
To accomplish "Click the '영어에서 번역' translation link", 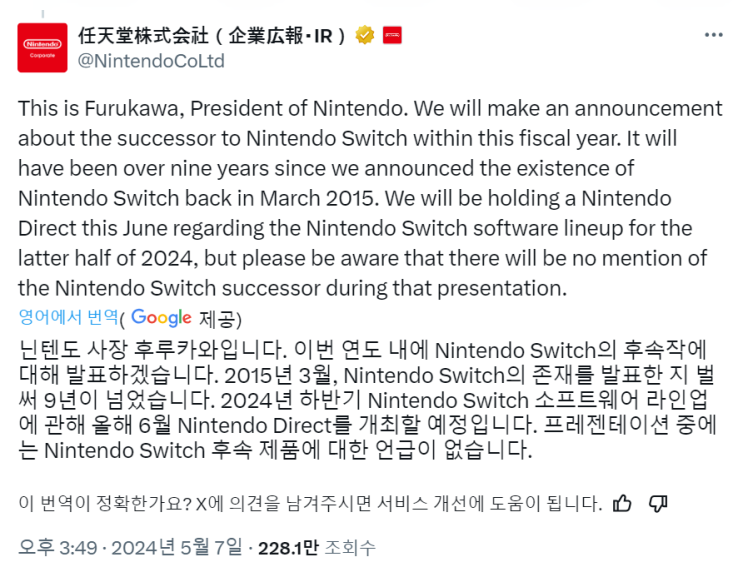I will [68, 318].
